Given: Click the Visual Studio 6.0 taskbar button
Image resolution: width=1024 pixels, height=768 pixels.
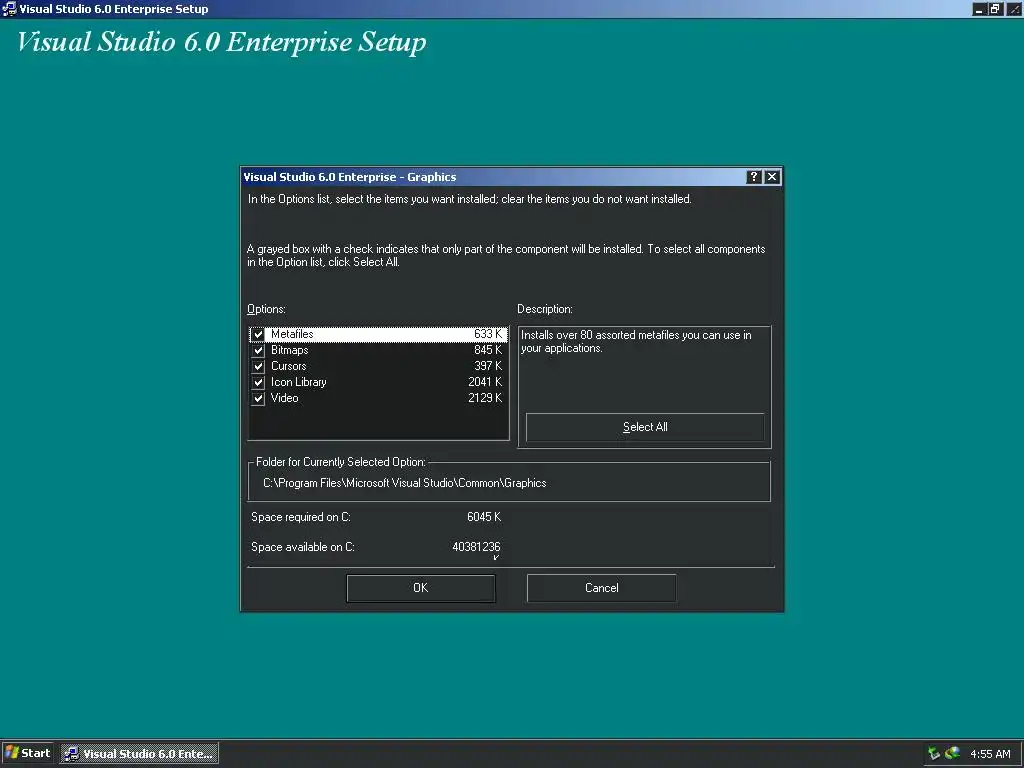Looking at the screenshot, I should click(140, 754).
